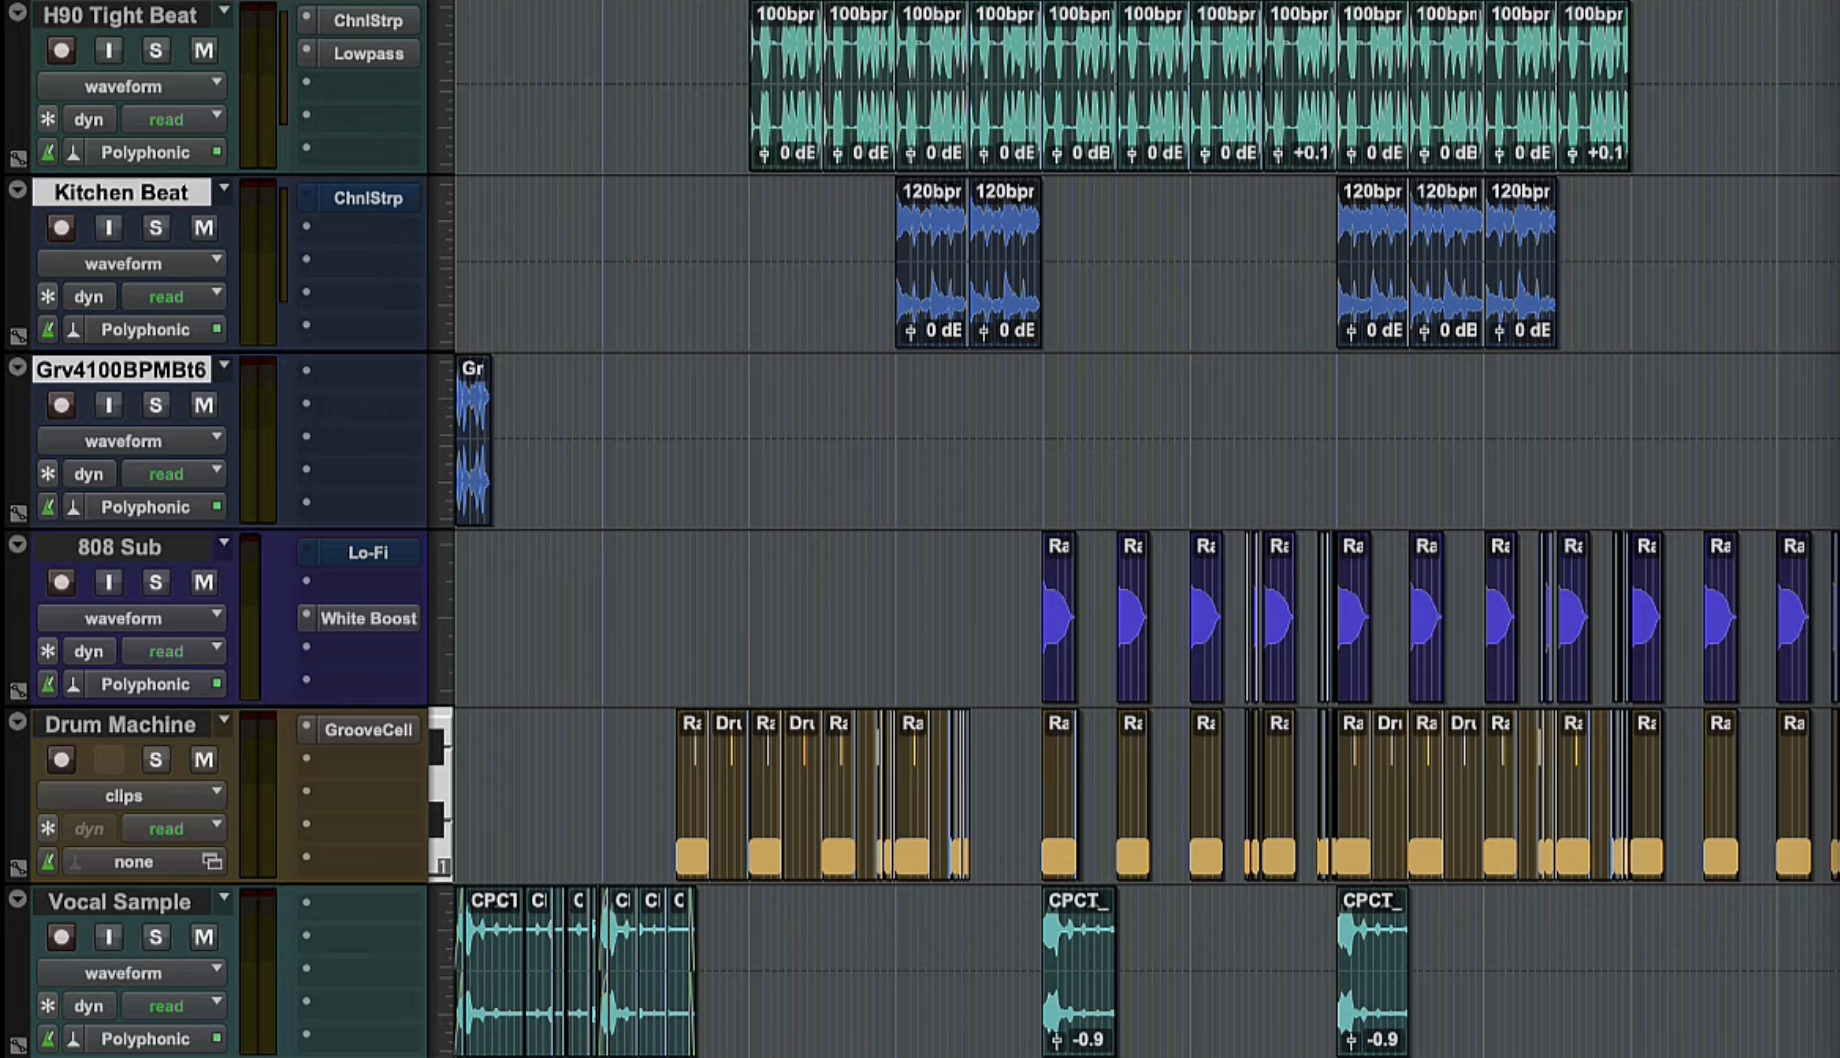Solo the Kitchen Beat track
The height and width of the screenshot is (1058, 1840).
pyautogui.click(x=156, y=228)
